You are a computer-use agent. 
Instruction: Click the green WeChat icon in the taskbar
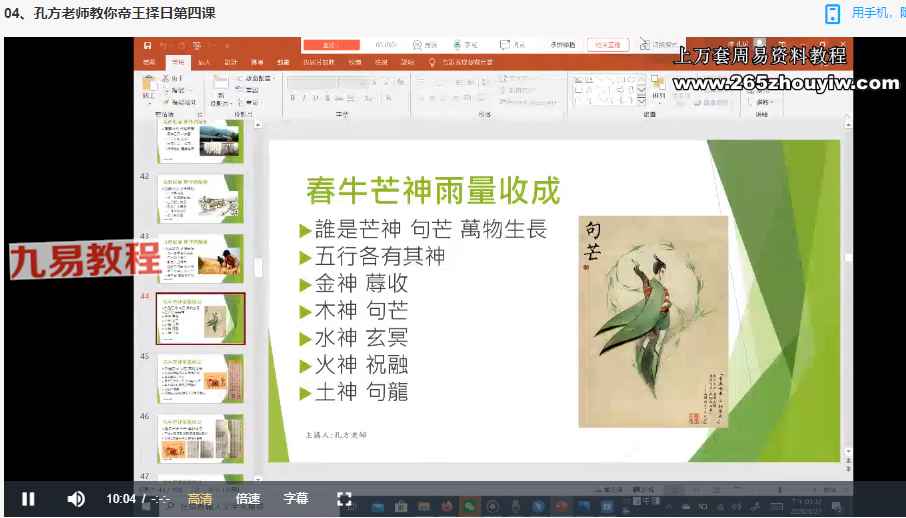click(x=469, y=507)
